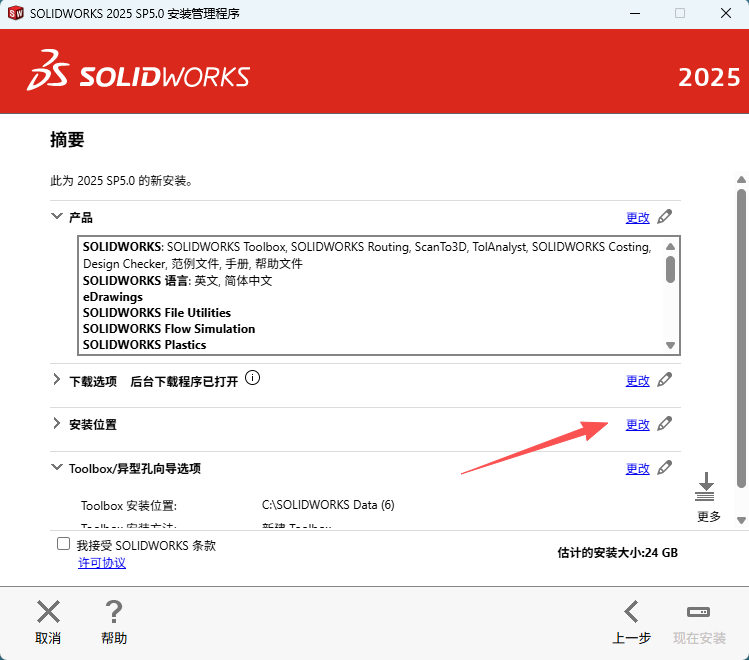The width and height of the screenshot is (749, 660).
Task: Collapse the 产品 section
Action: click(57, 216)
